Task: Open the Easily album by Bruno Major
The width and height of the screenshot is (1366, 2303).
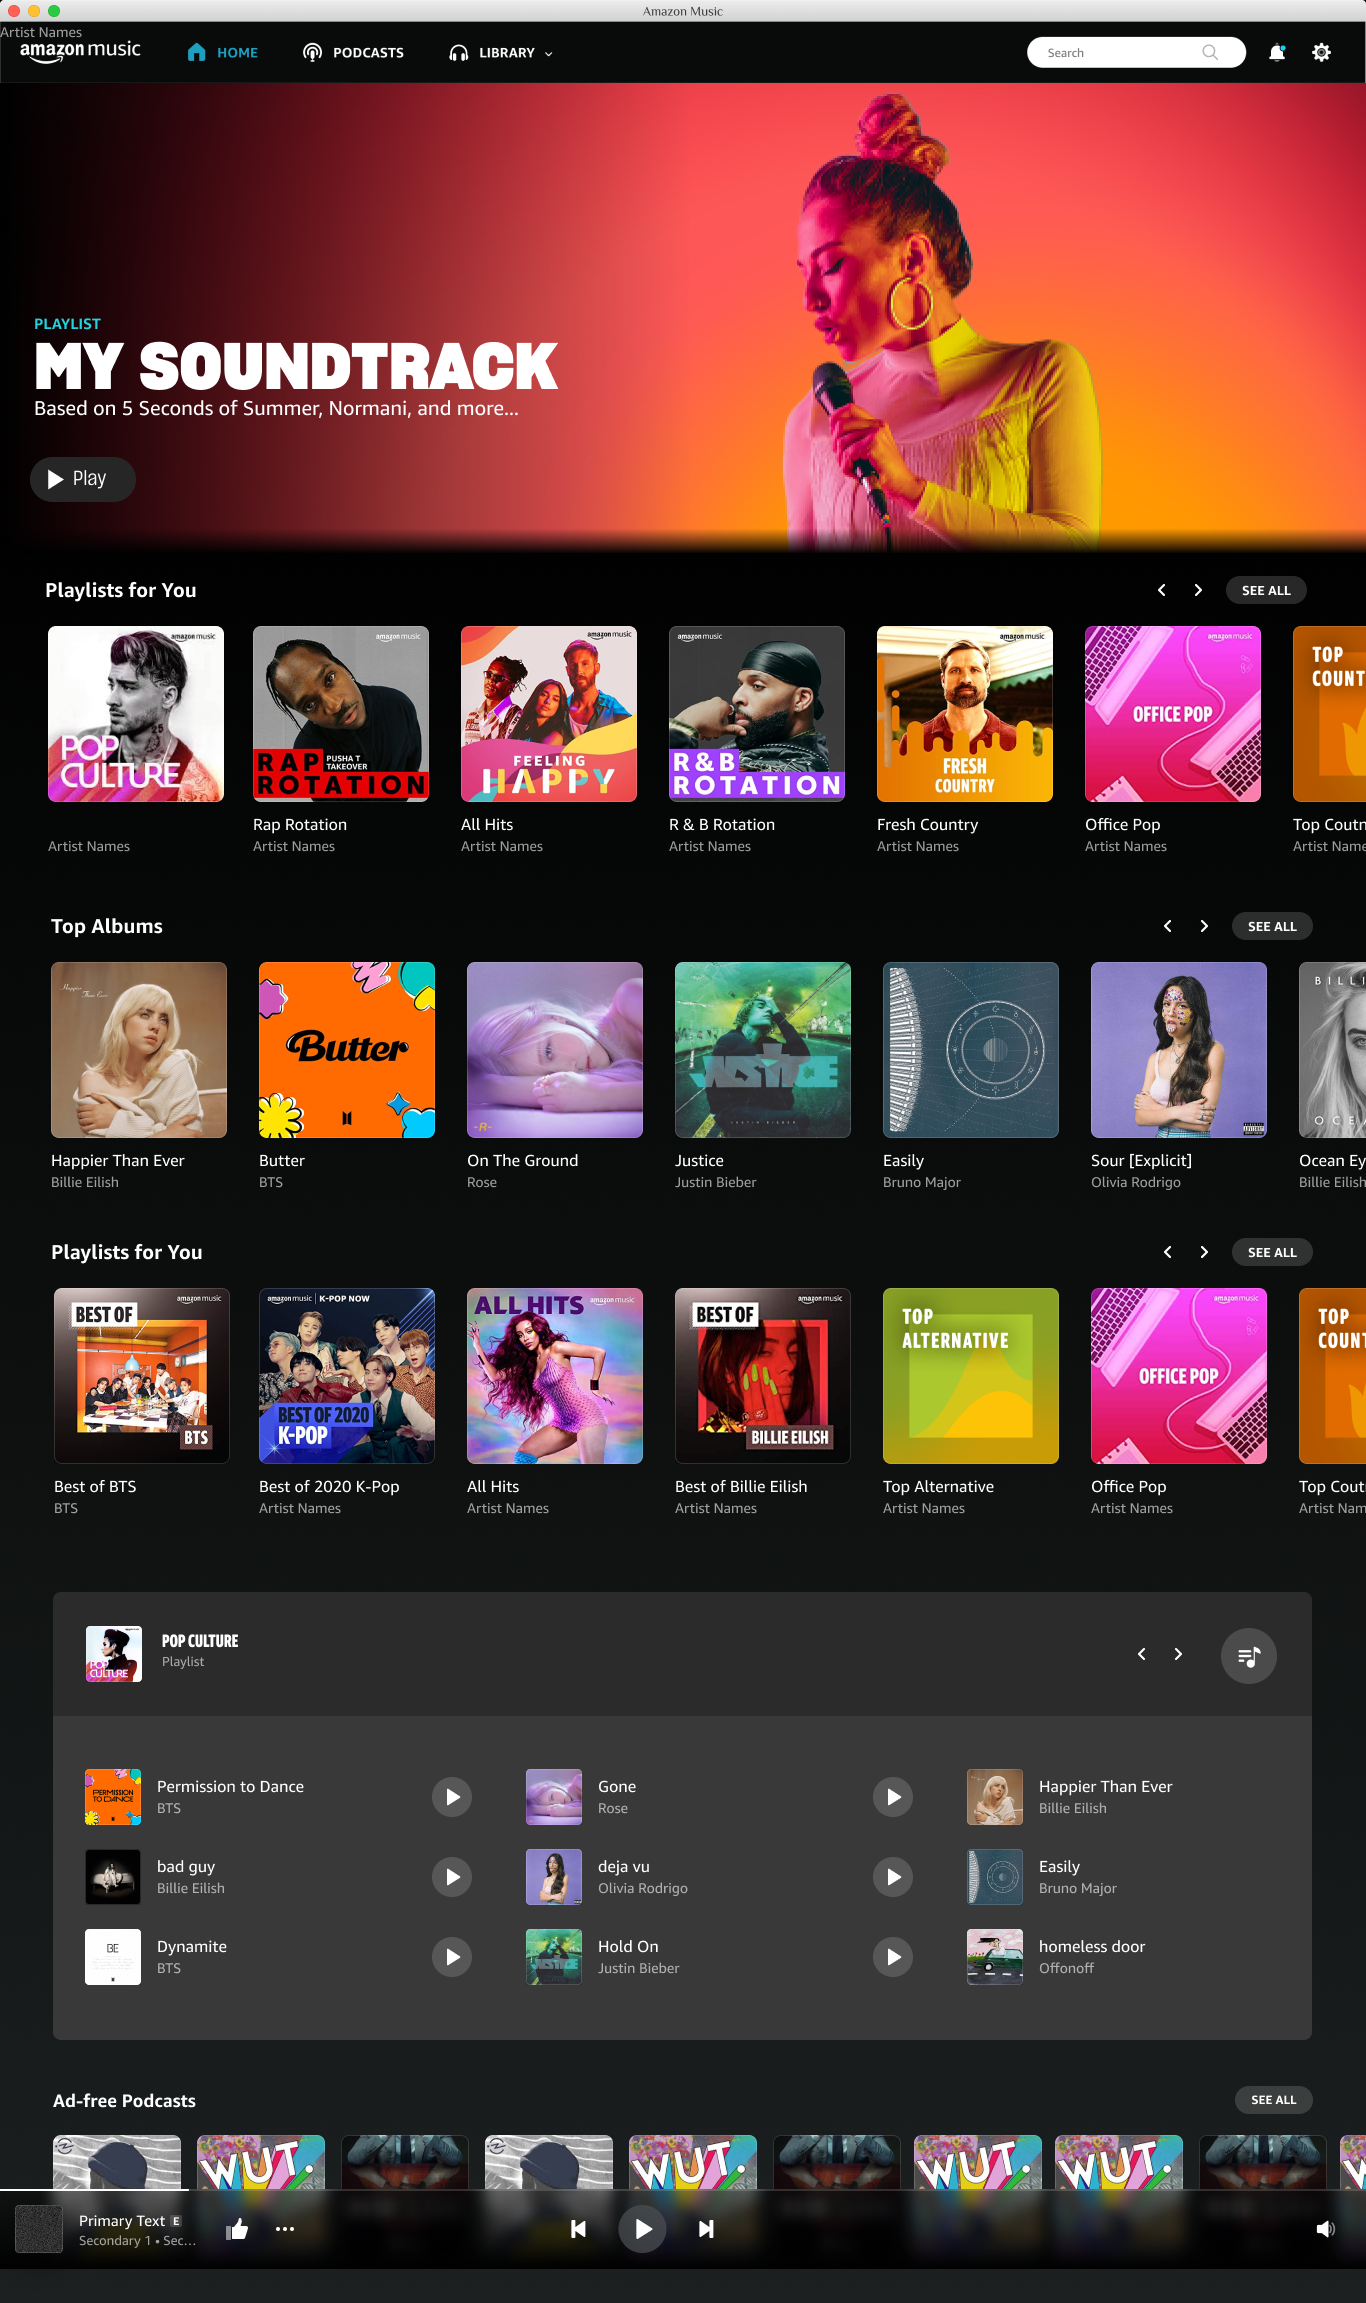Action: [971, 1050]
